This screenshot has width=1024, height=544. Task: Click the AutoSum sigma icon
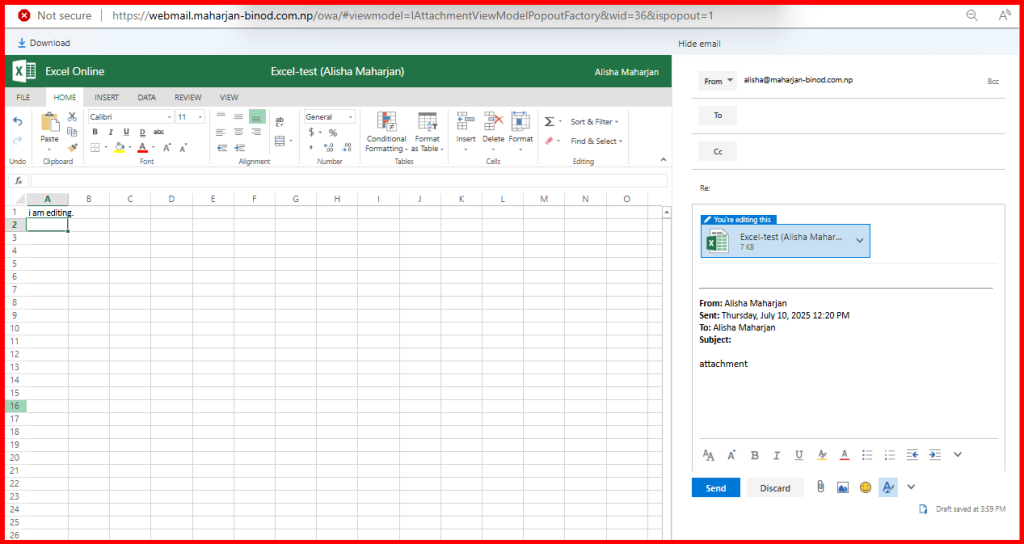point(549,122)
